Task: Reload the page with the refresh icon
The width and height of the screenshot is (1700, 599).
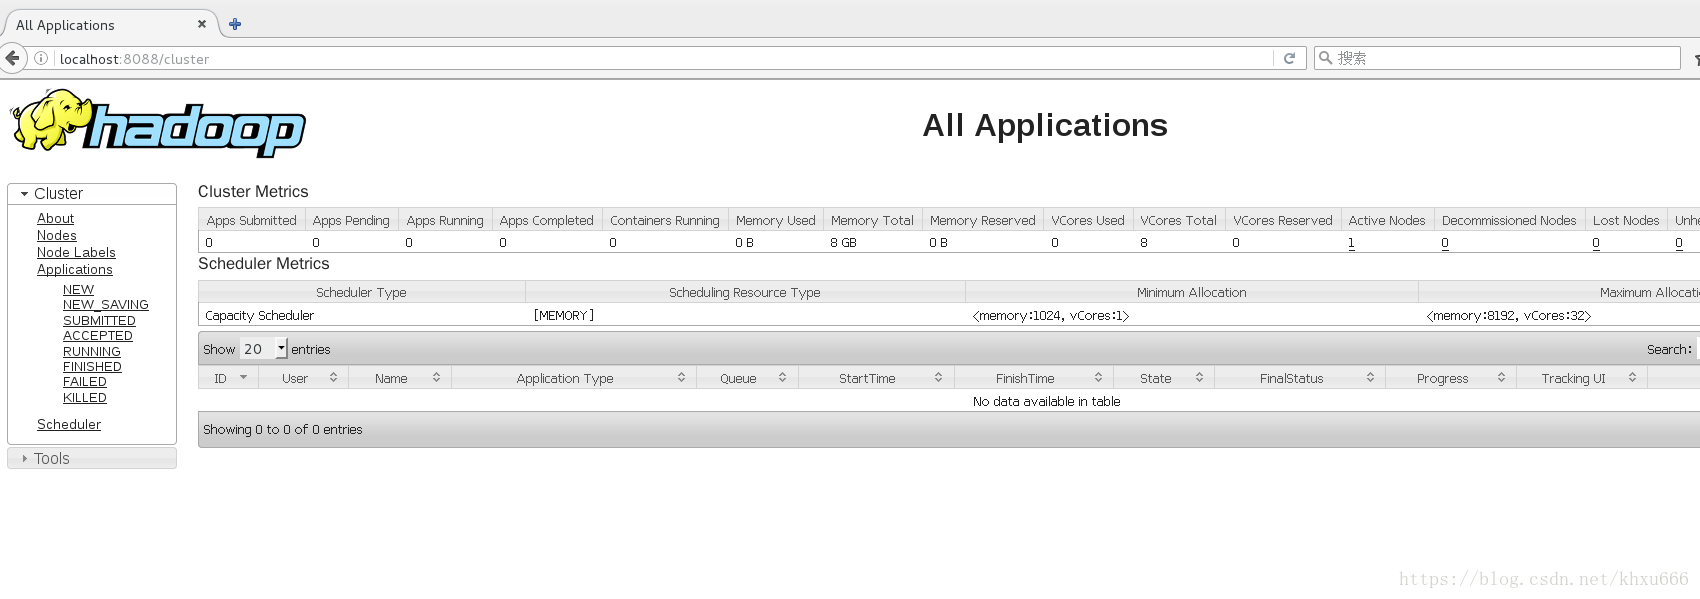Action: pos(1289,58)
